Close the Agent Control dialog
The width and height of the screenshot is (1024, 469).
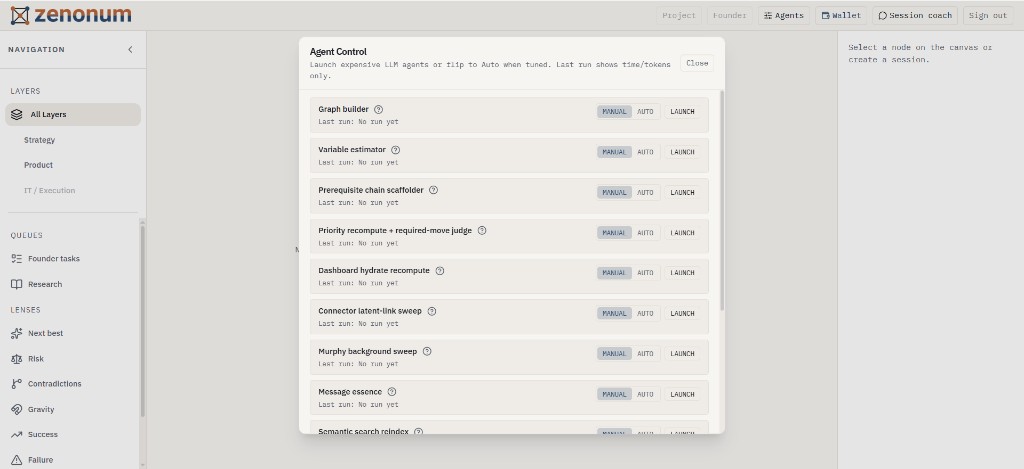697,63
